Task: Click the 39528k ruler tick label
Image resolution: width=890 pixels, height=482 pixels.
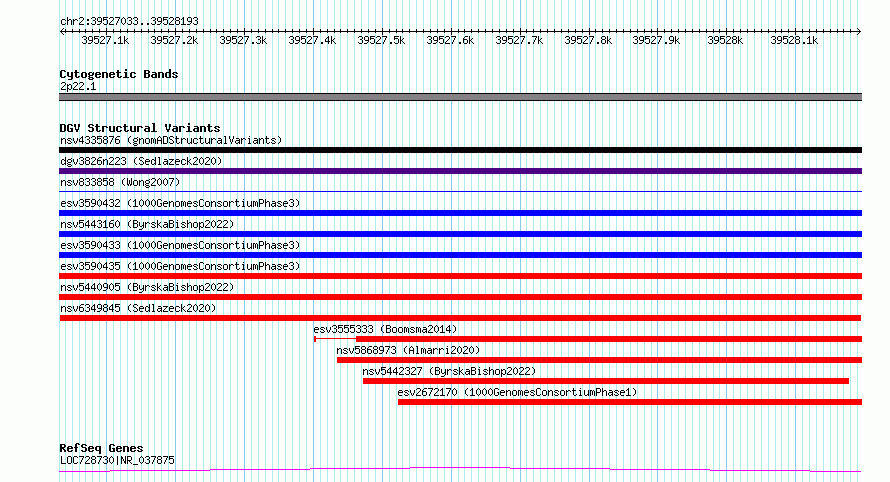Action: pos(725,40)
